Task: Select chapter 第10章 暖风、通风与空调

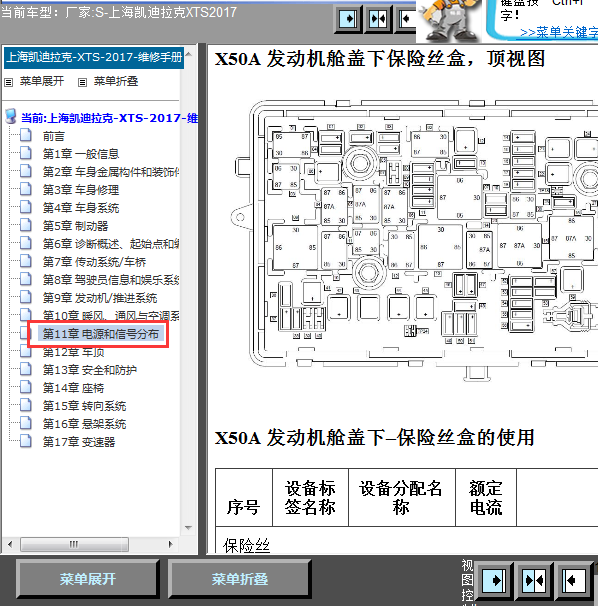Action: (x=111, y=316)
